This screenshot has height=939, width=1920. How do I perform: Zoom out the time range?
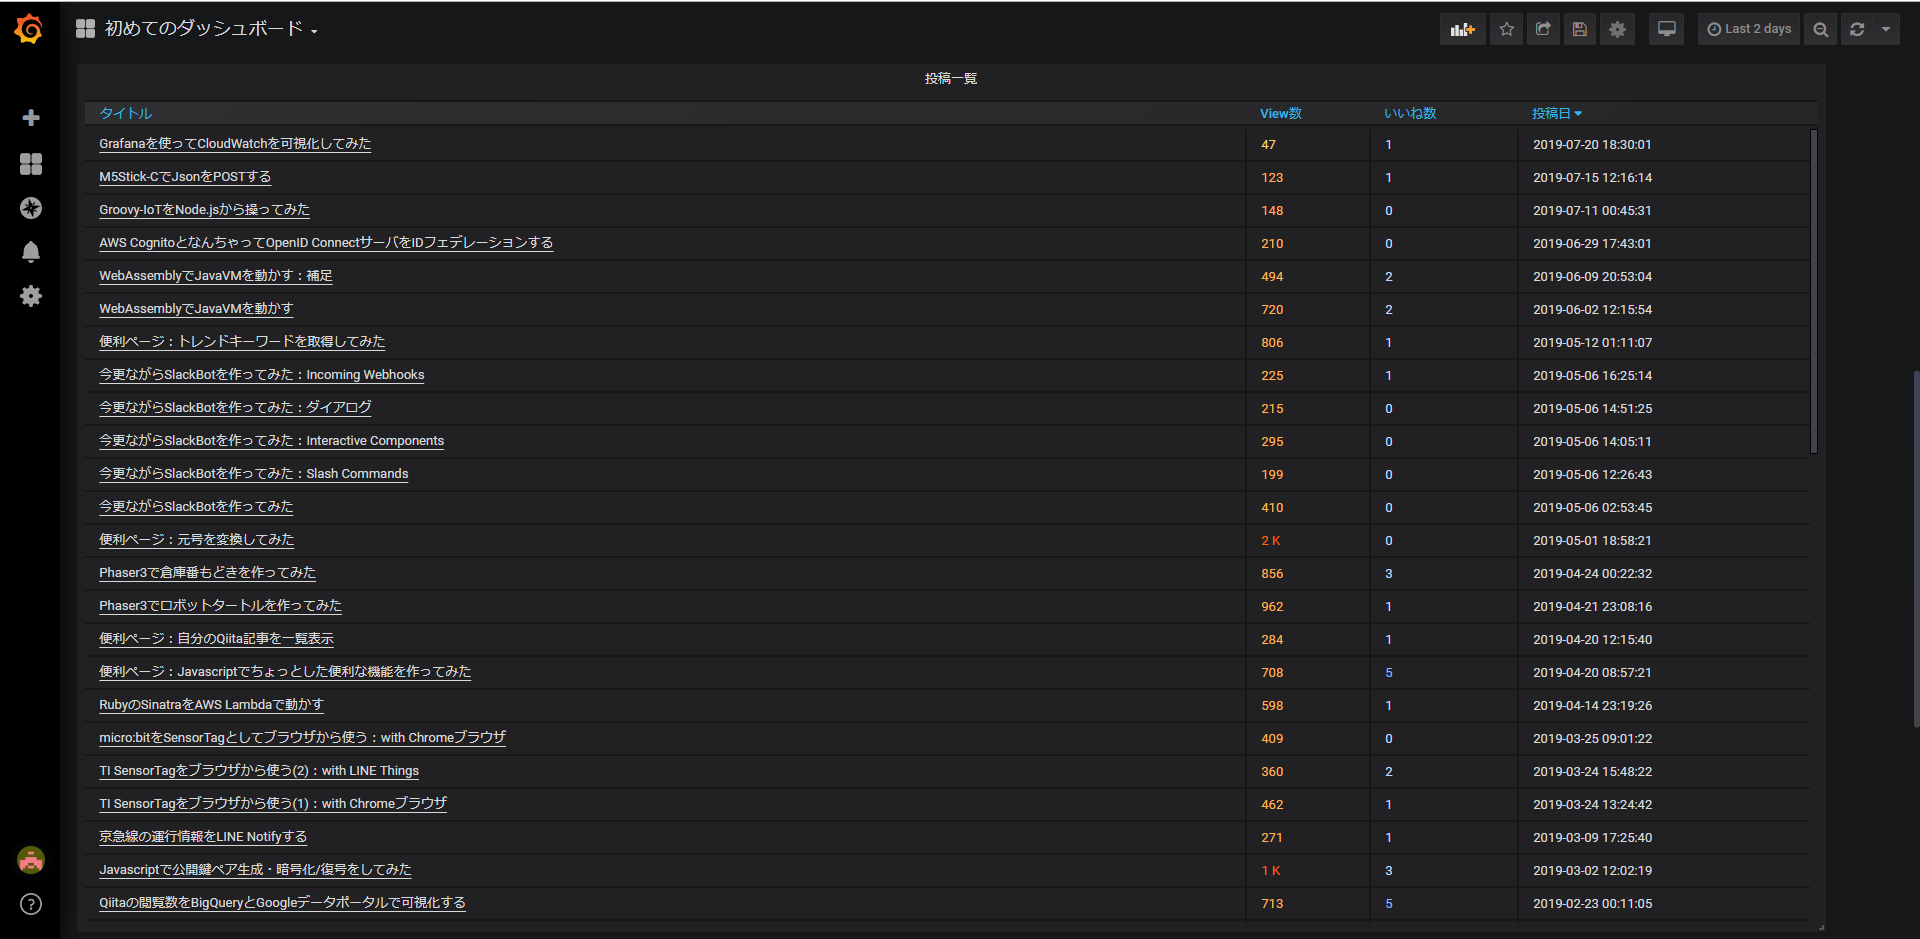pyautogui.click(x=1821, y=29)
